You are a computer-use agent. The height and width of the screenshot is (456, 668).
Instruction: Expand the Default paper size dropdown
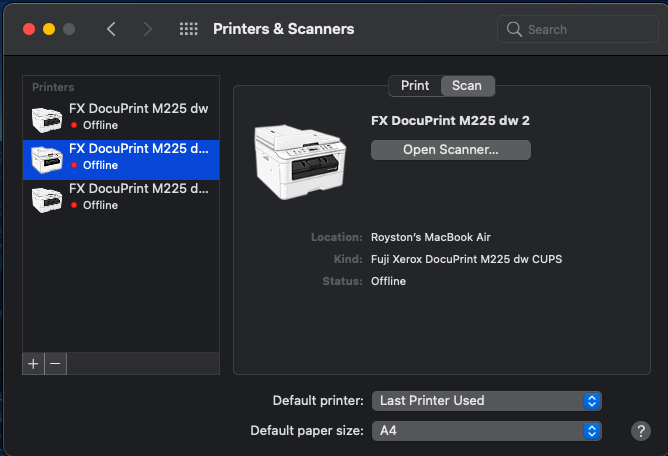(486, 431)
